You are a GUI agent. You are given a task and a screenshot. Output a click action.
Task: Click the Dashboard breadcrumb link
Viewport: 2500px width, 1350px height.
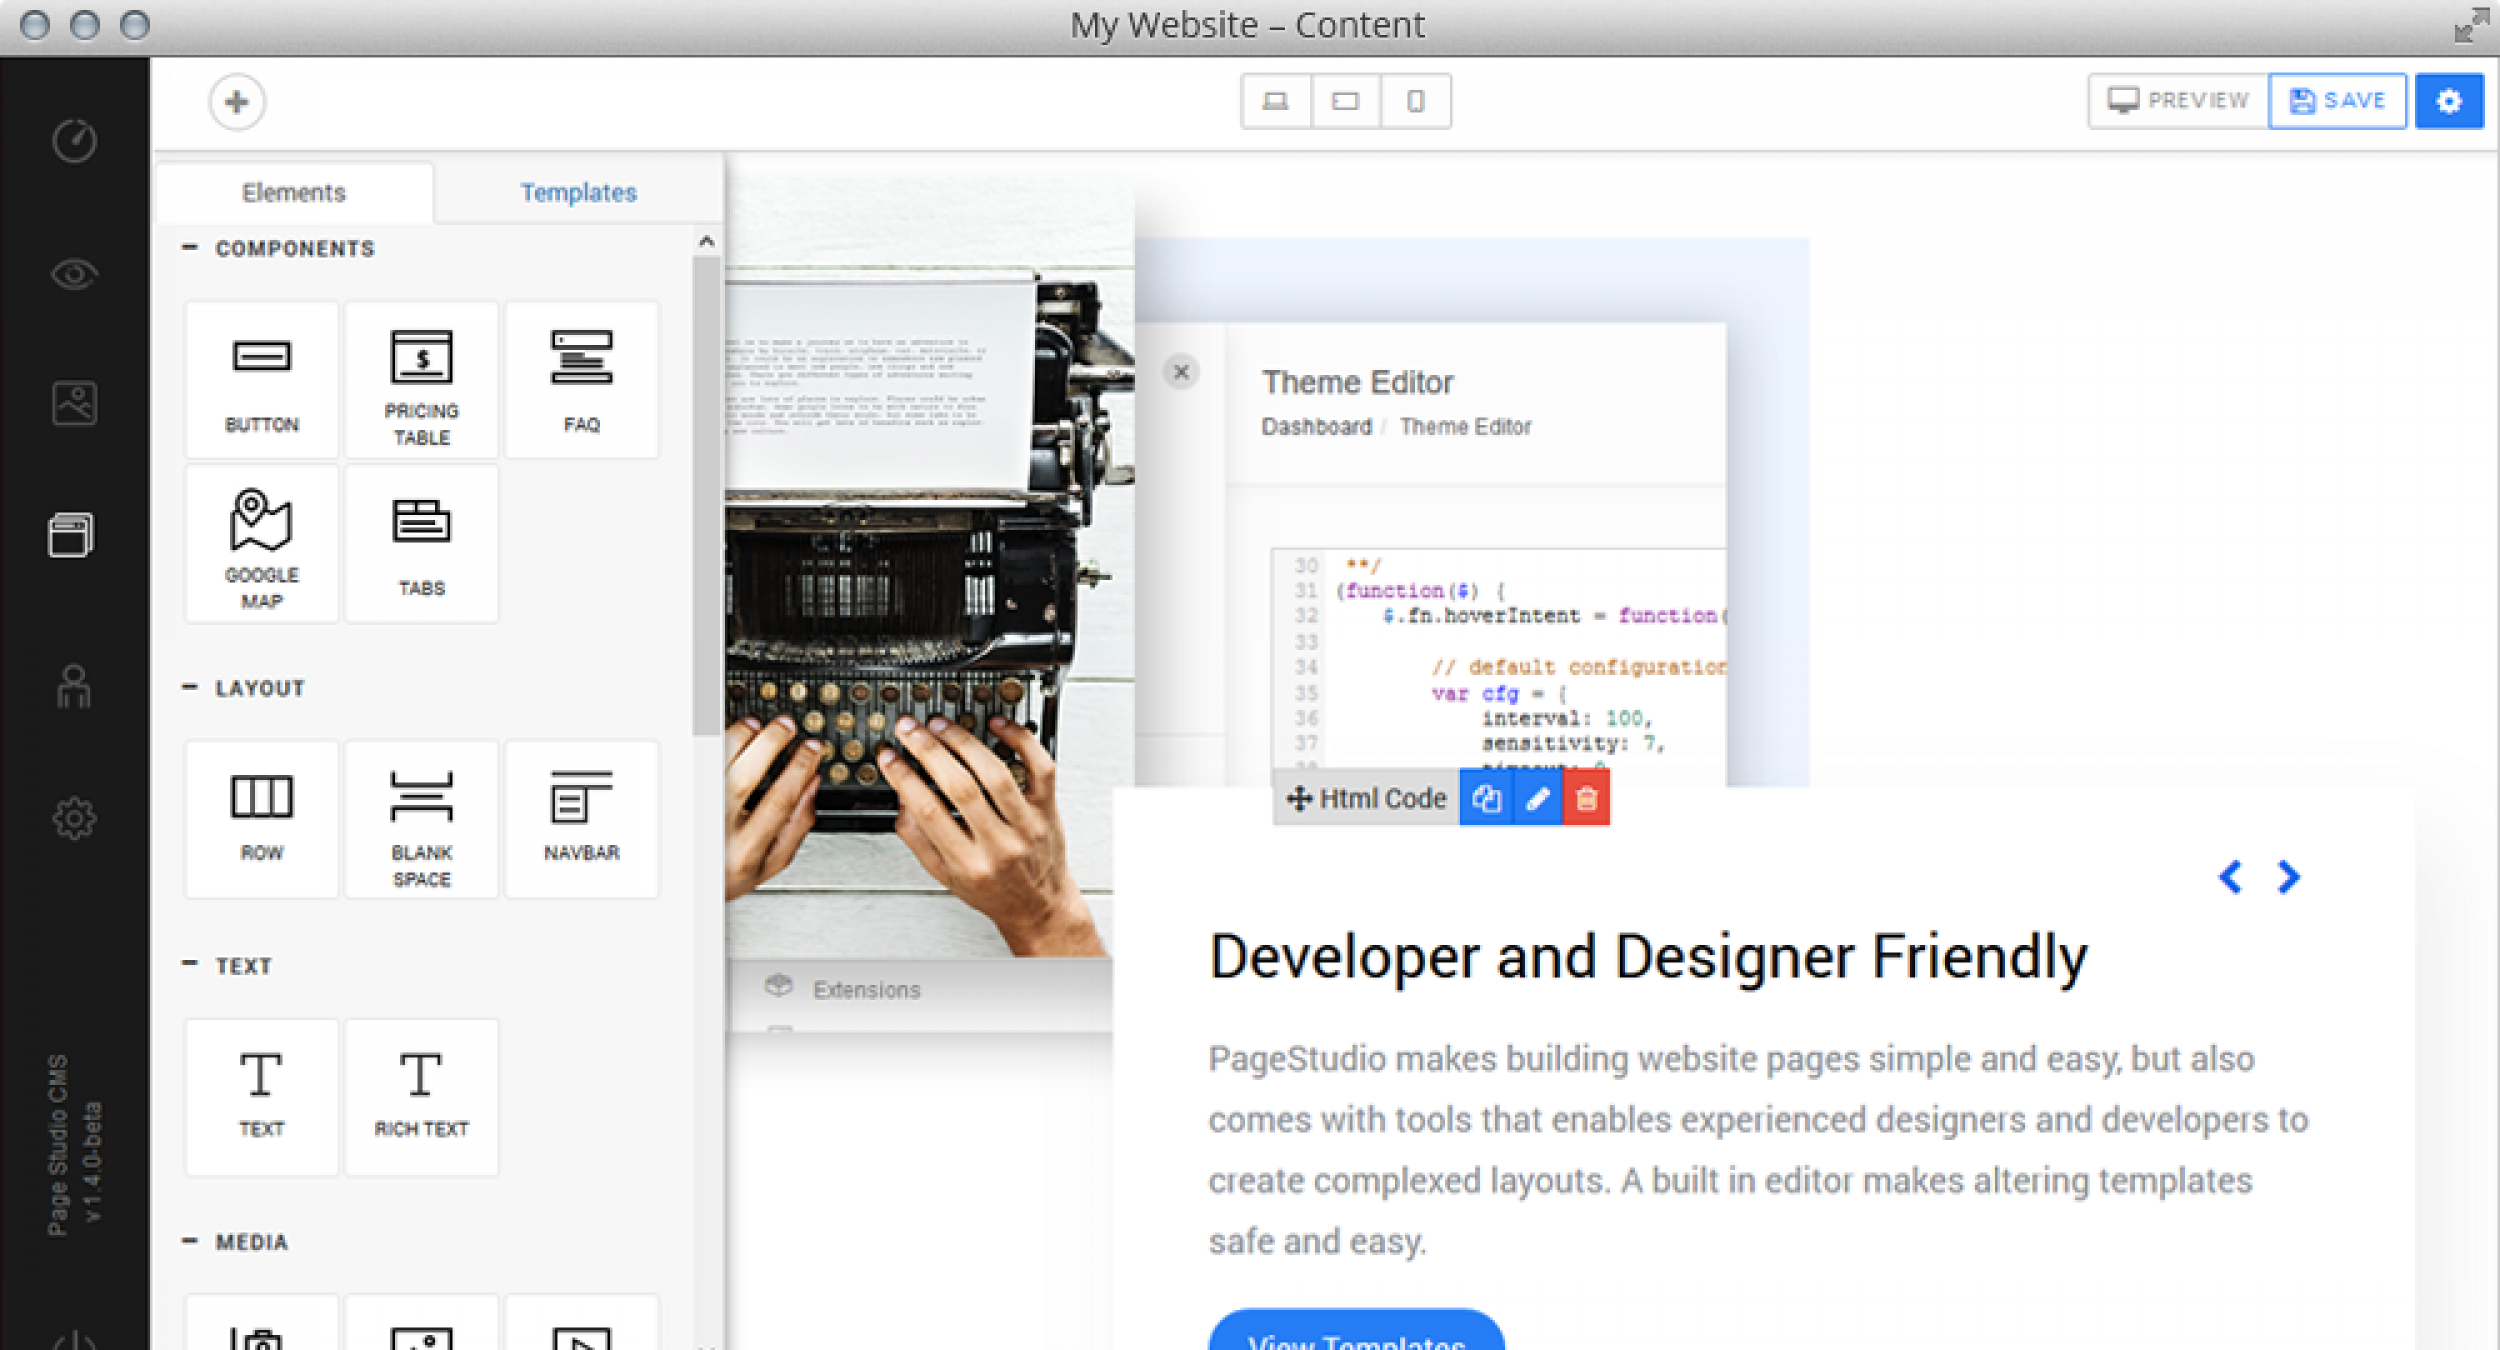tap(1316, 427)
